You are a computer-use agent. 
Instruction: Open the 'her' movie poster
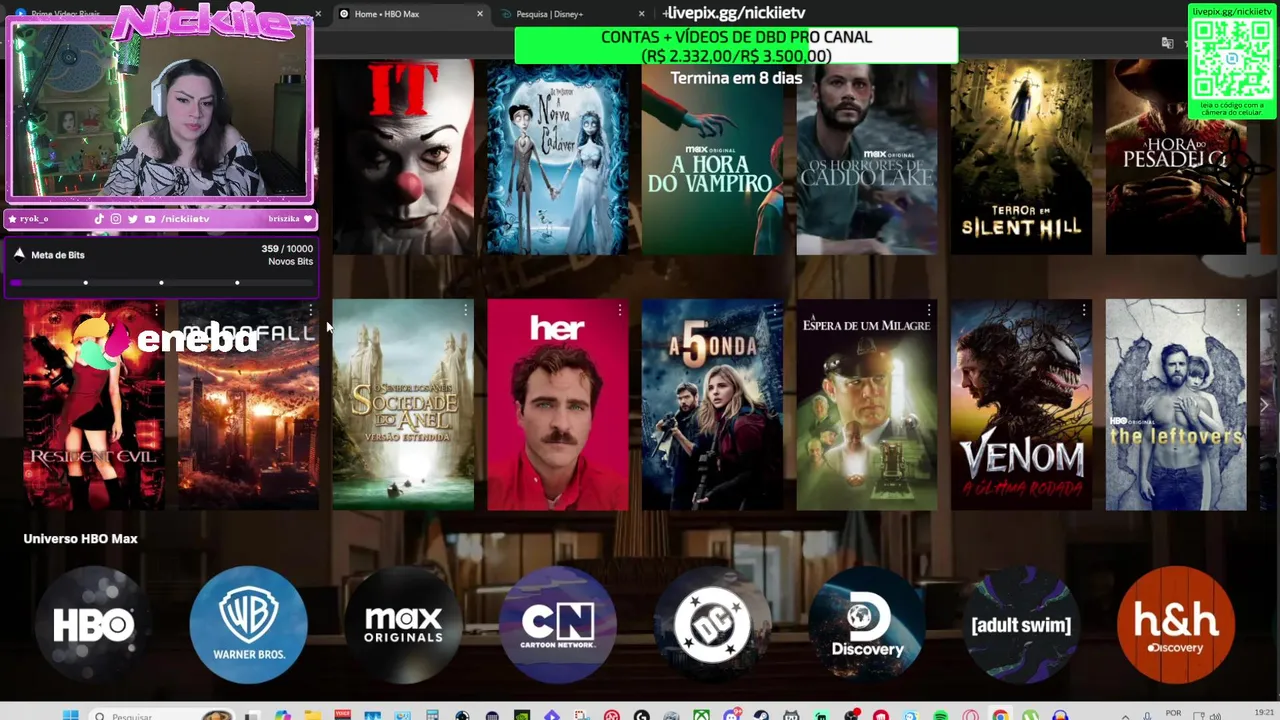click(558, 405)
